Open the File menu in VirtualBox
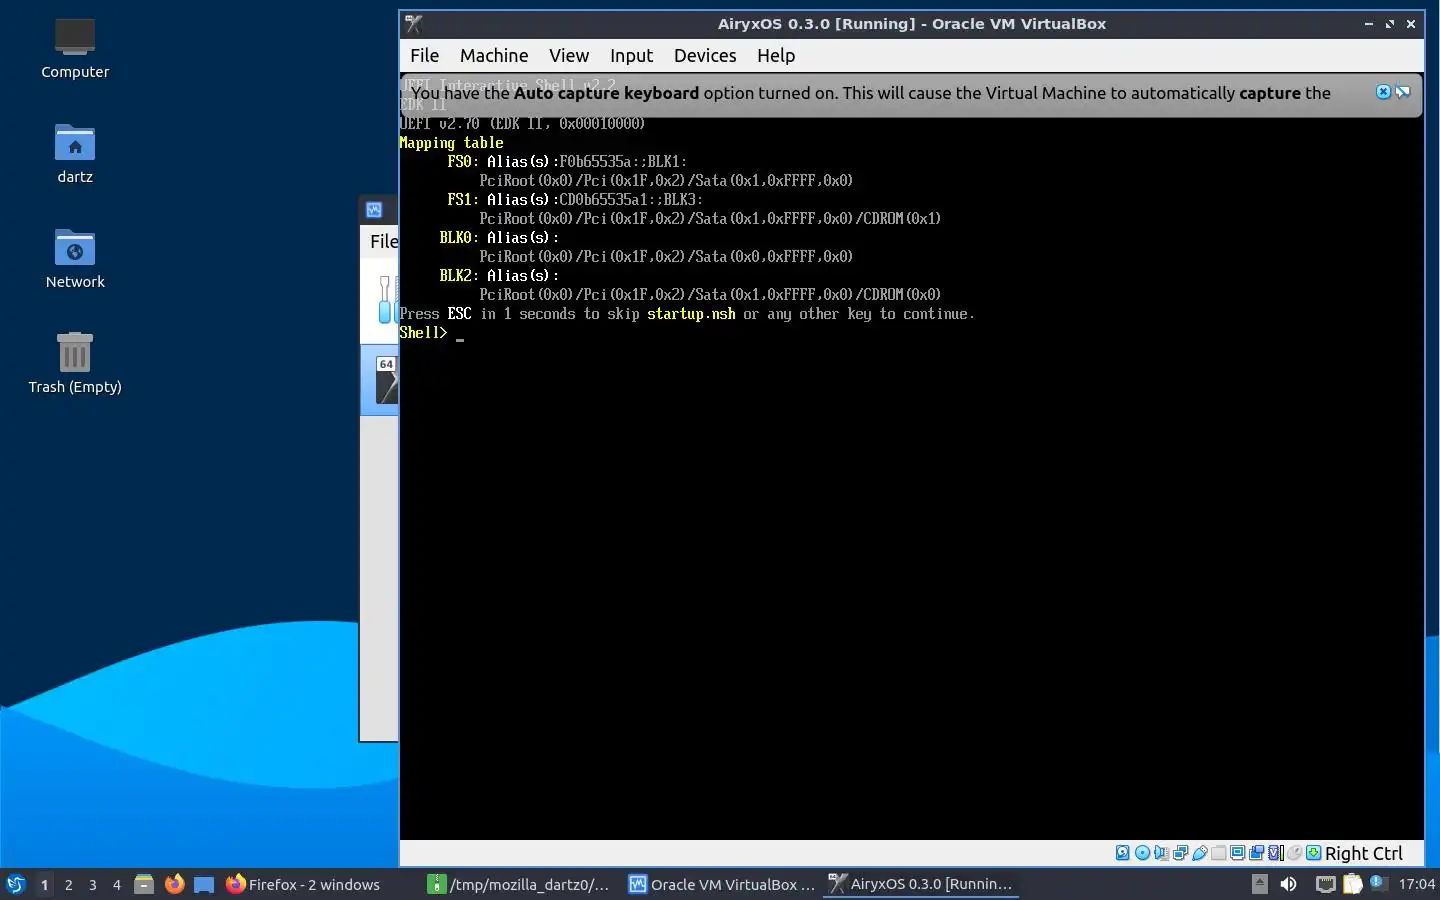The width and height of the screenshot is (1440, 900). click(x=424, y=56)
